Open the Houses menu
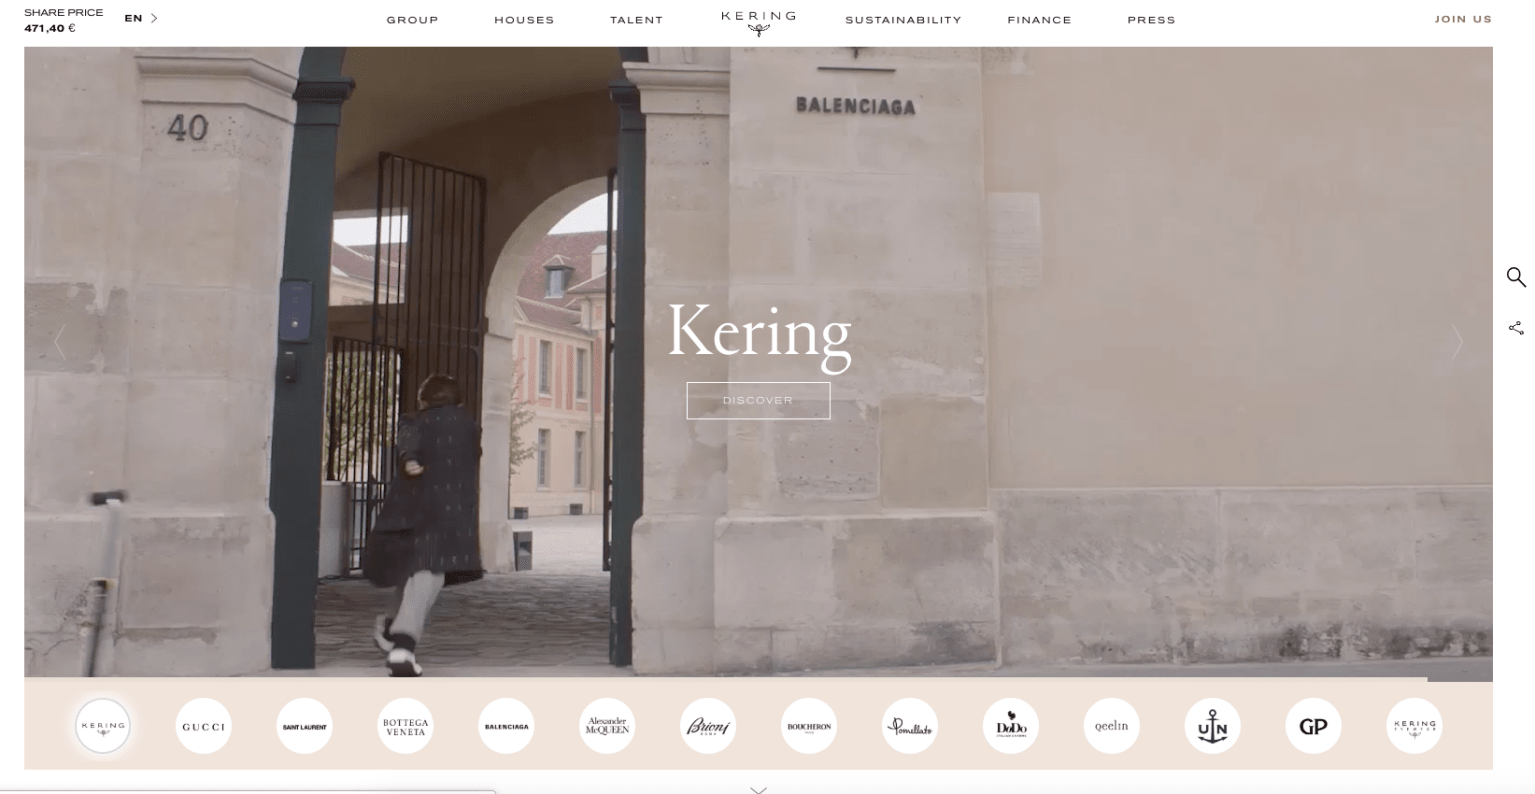Image resolution: width=1535 pixels, height=794 pixels. tap(524, 20)
